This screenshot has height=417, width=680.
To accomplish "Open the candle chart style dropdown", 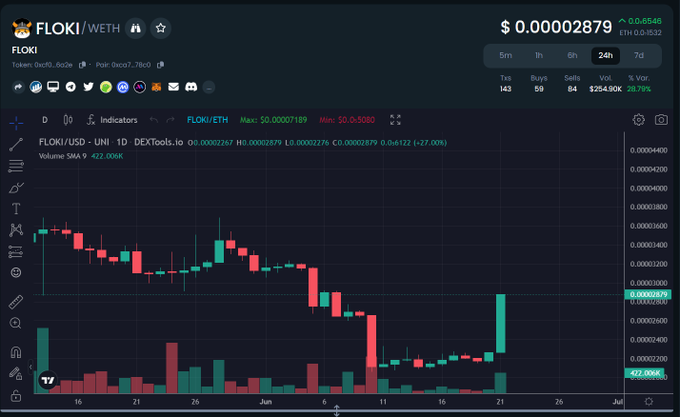I will point(68,120).
